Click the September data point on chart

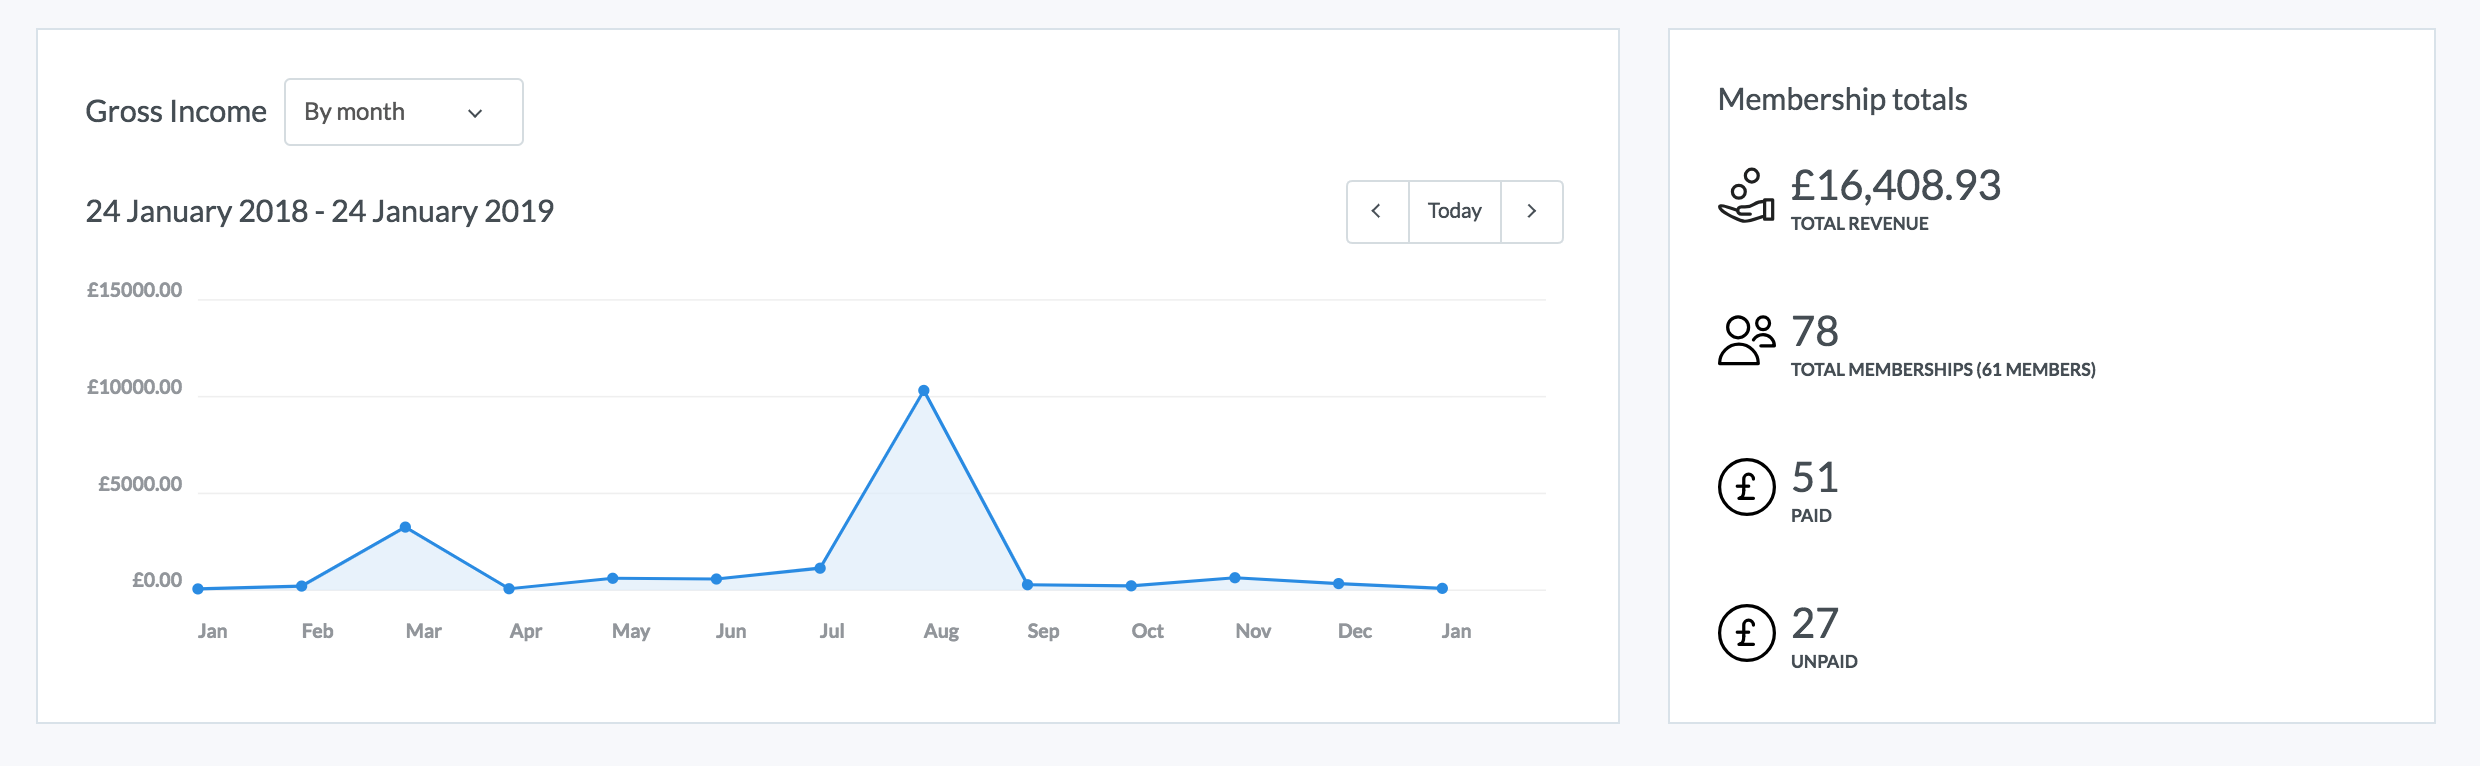tap(1028, 585)
